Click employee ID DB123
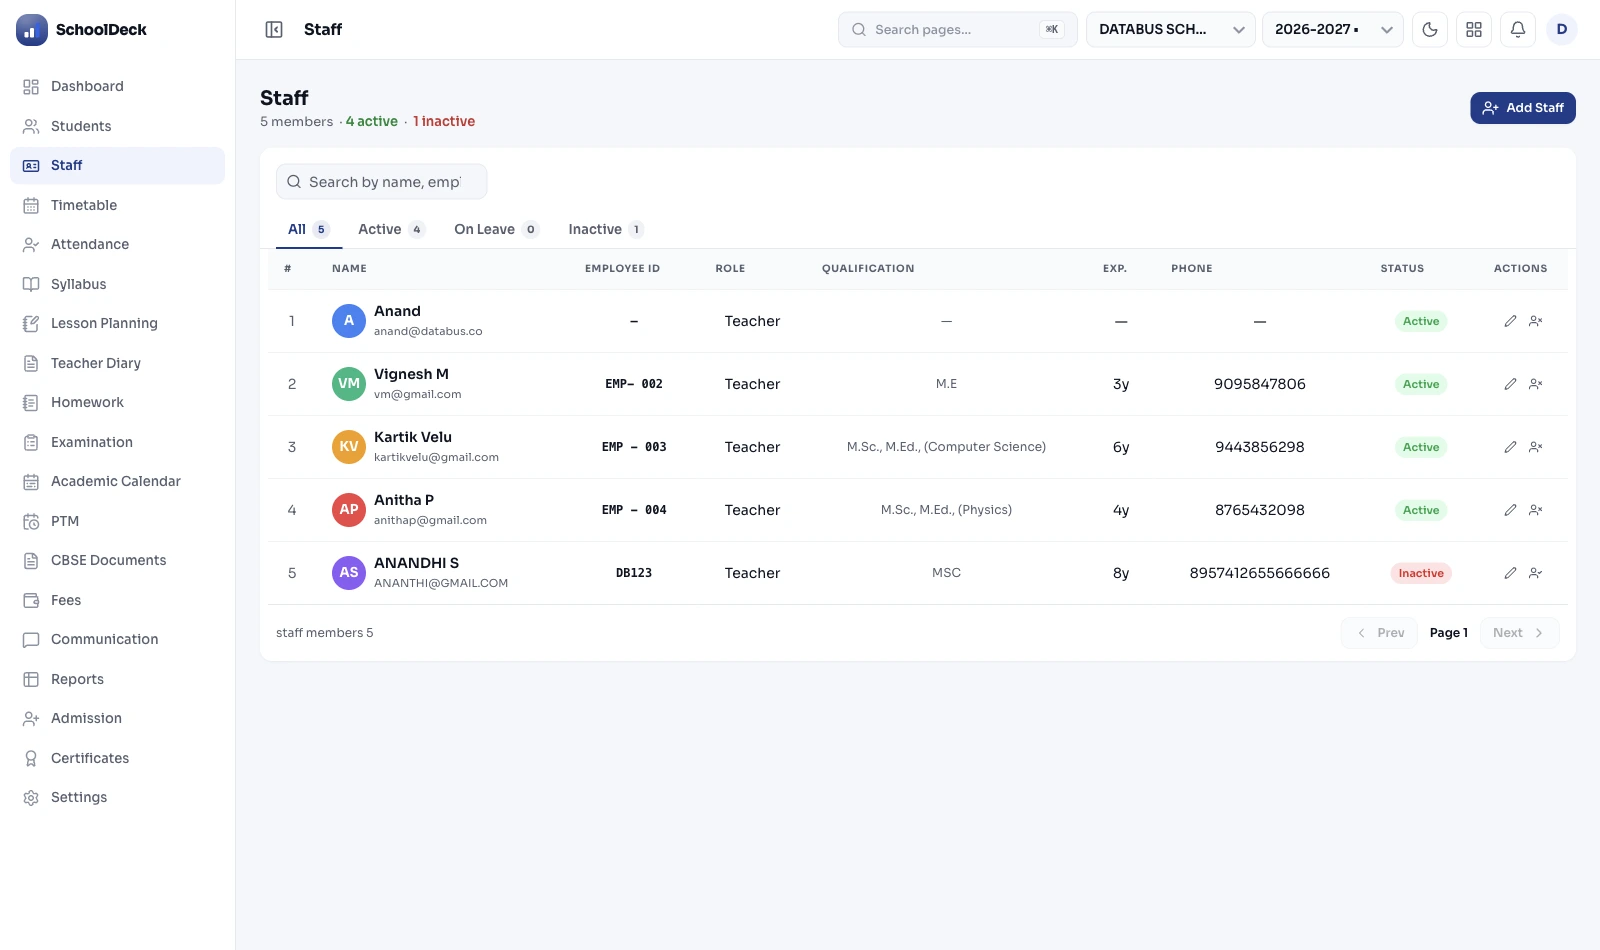Screen dimensions: 1600x950 coord(634,573)
